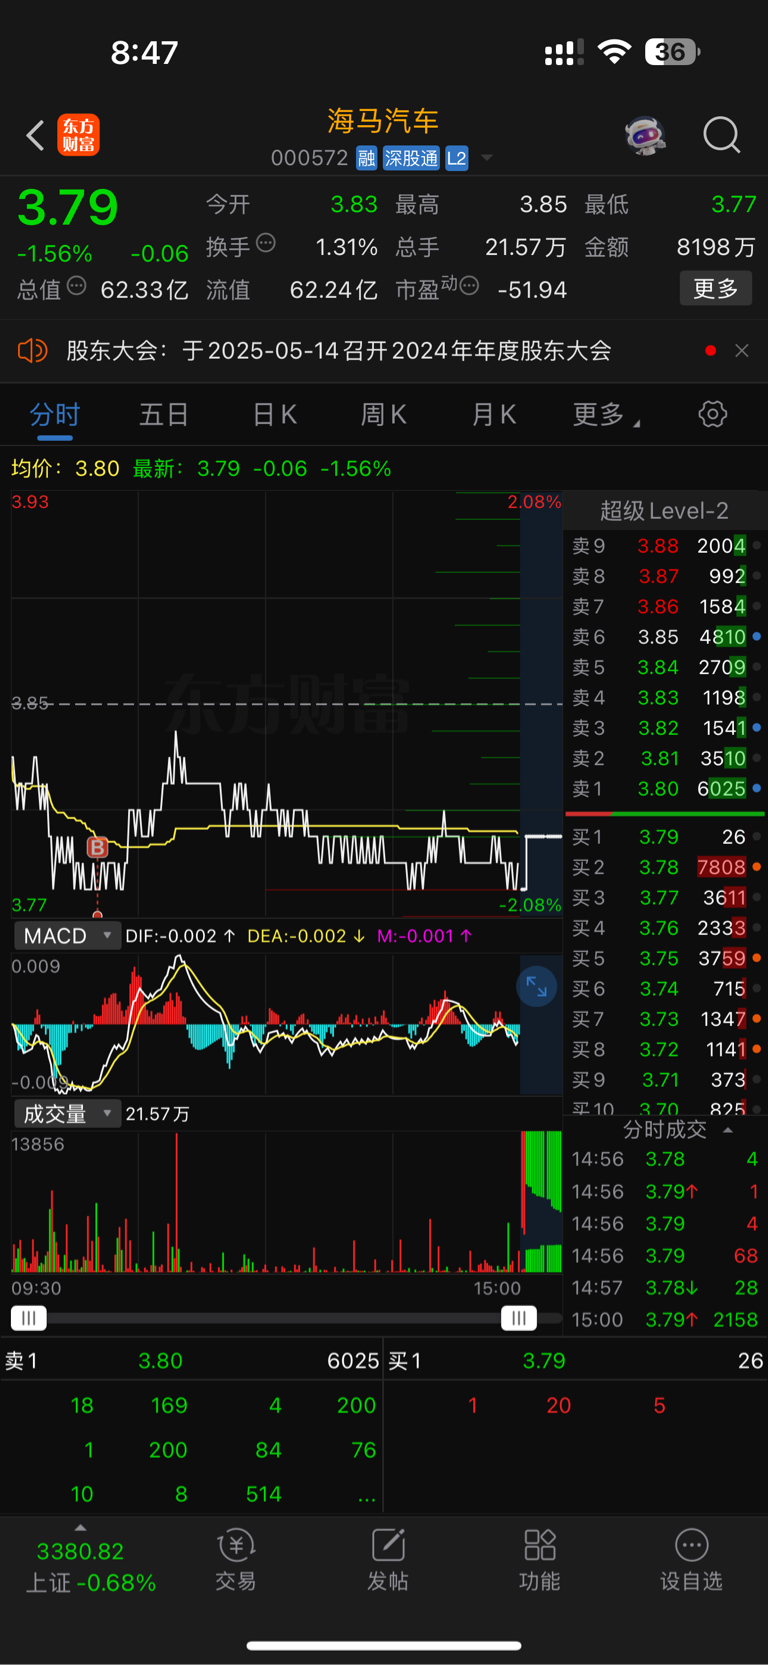Screen dimensions: 768x1665
Task: Select the 买1 order row at 3.79
Action: (666, 837)
